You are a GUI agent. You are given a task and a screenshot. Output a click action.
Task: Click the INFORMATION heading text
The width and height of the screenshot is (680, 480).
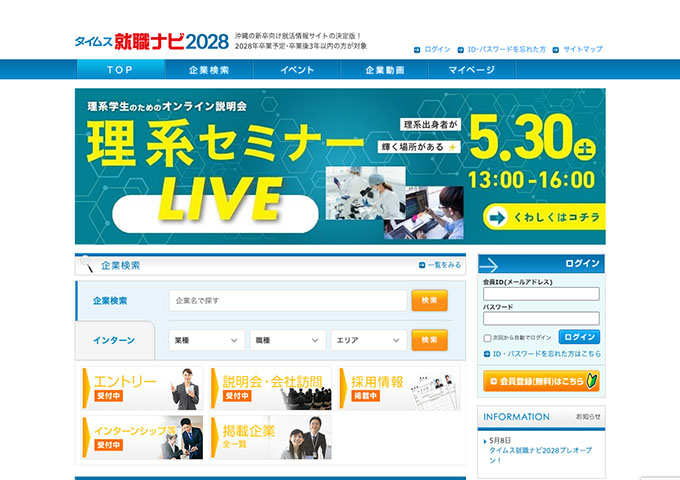pyautogui.click(x=516, y=417)
